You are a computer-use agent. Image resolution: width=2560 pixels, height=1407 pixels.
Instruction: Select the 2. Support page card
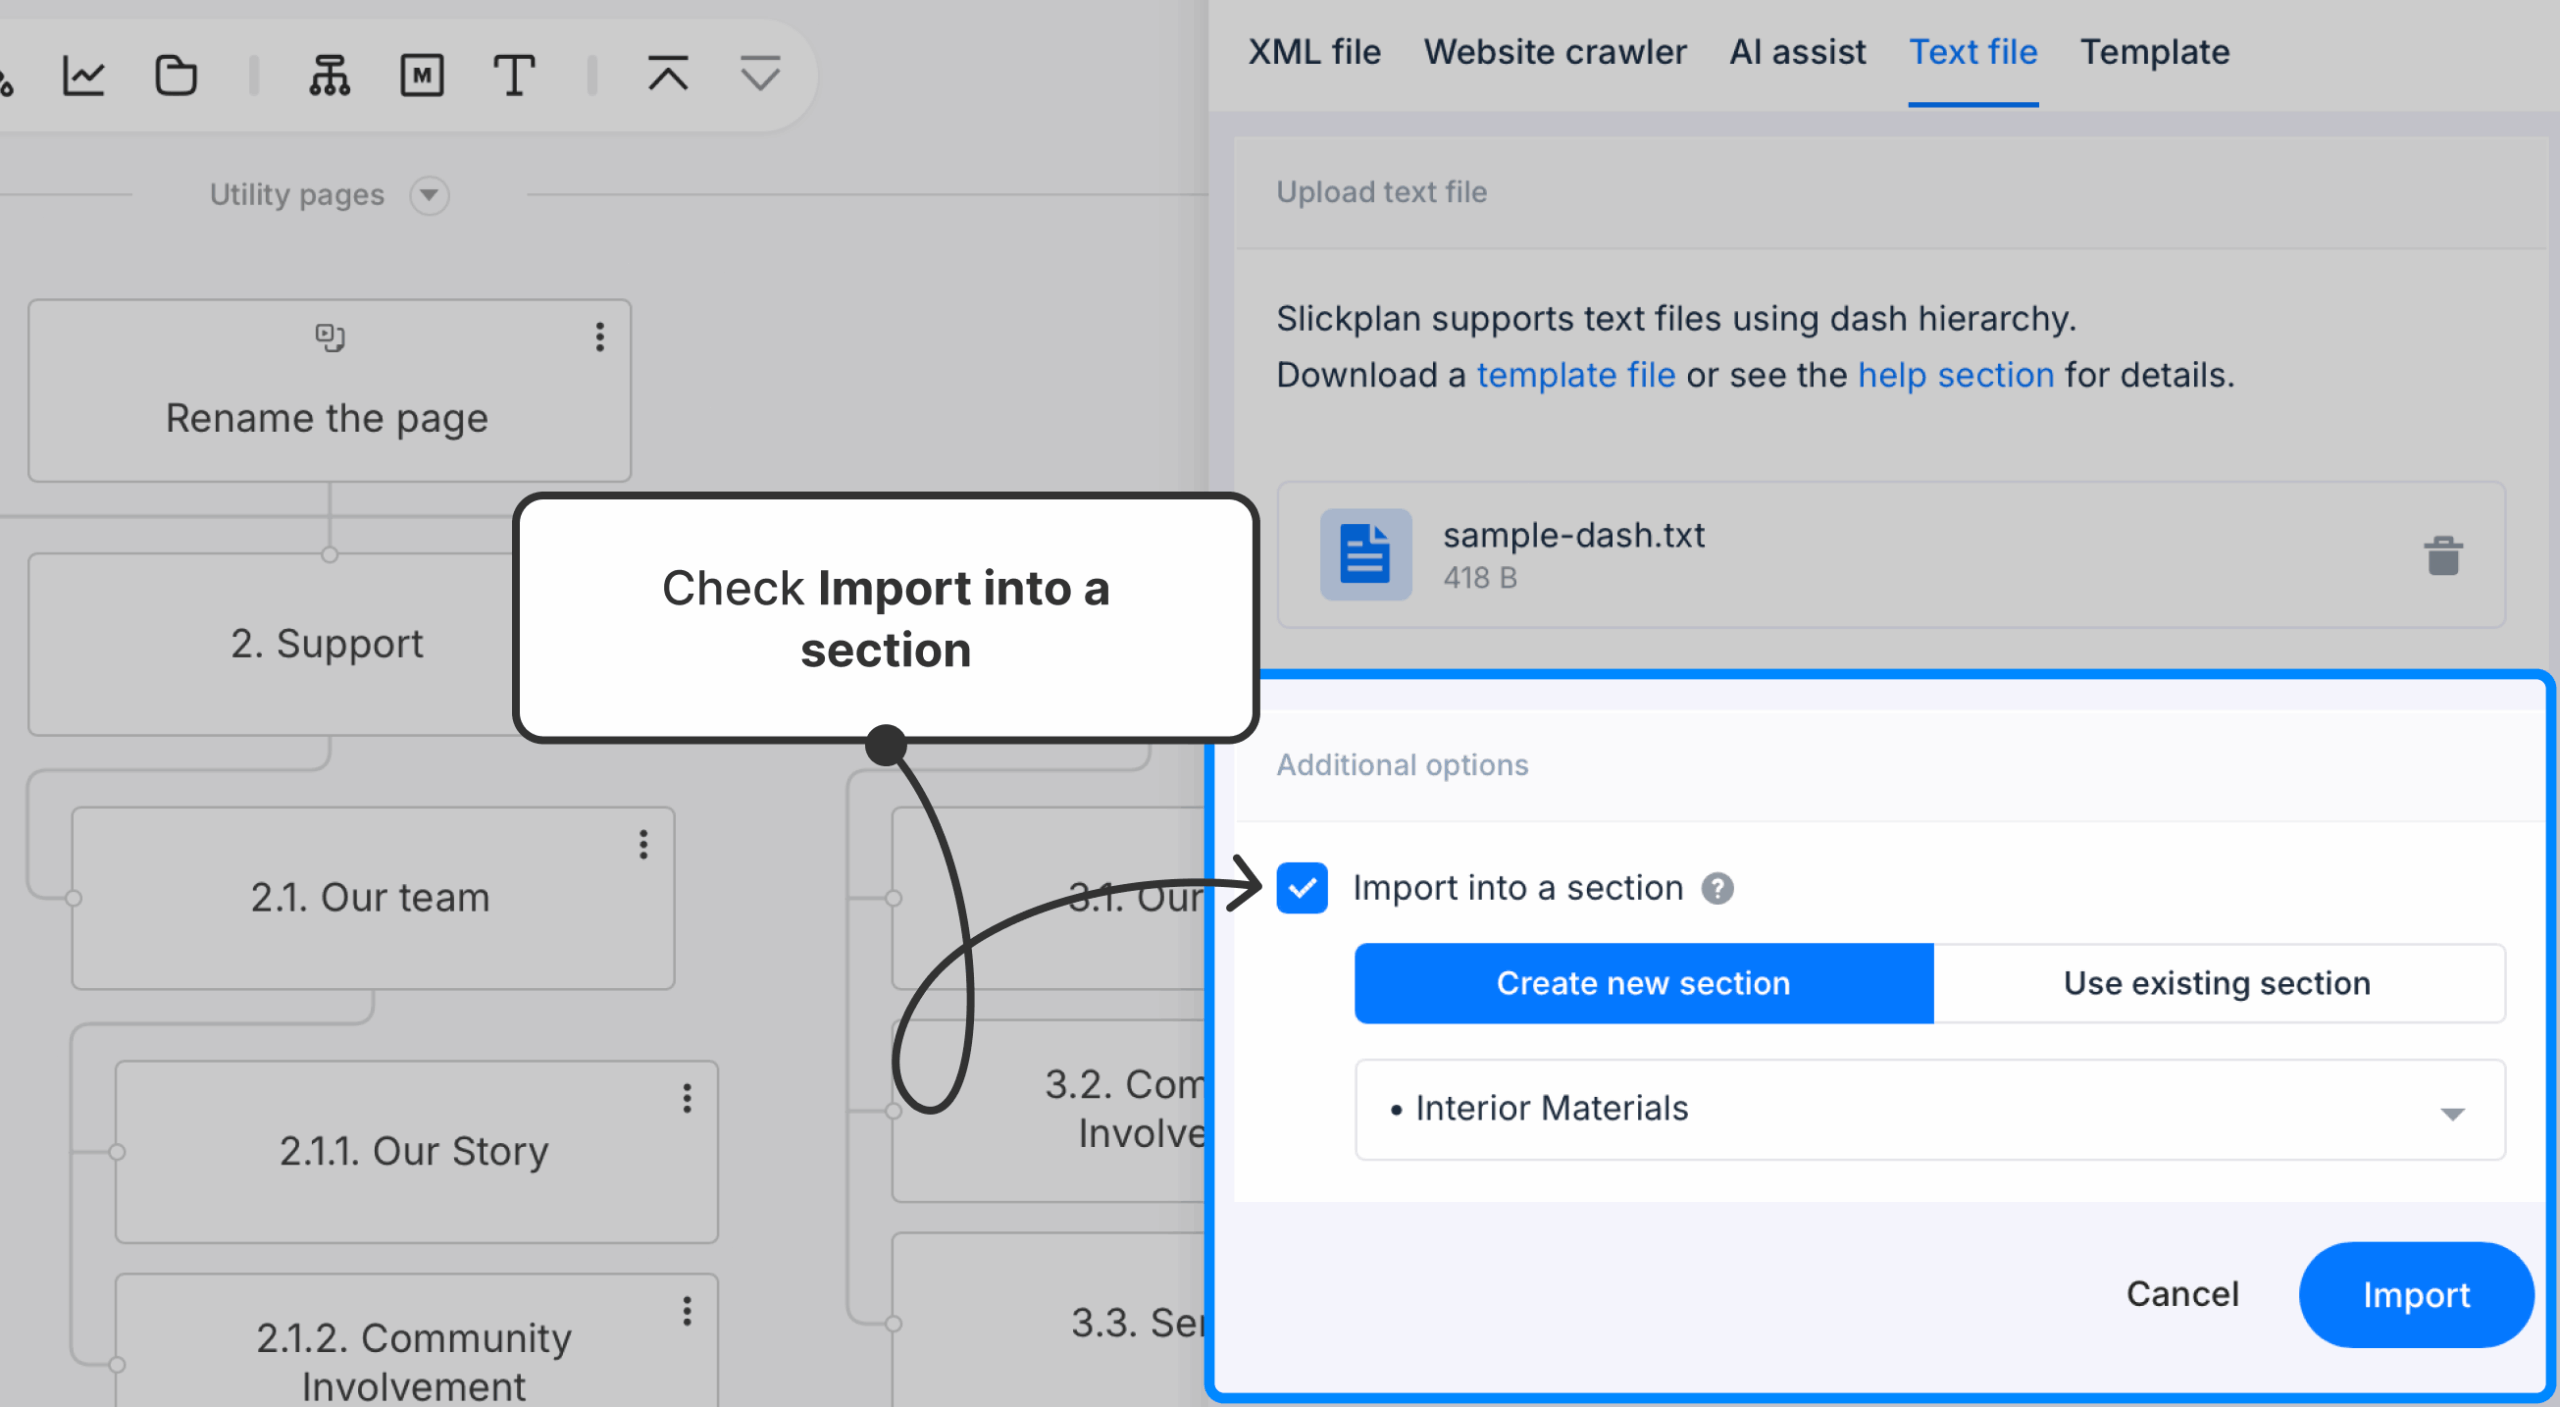(x=327, y=645)
